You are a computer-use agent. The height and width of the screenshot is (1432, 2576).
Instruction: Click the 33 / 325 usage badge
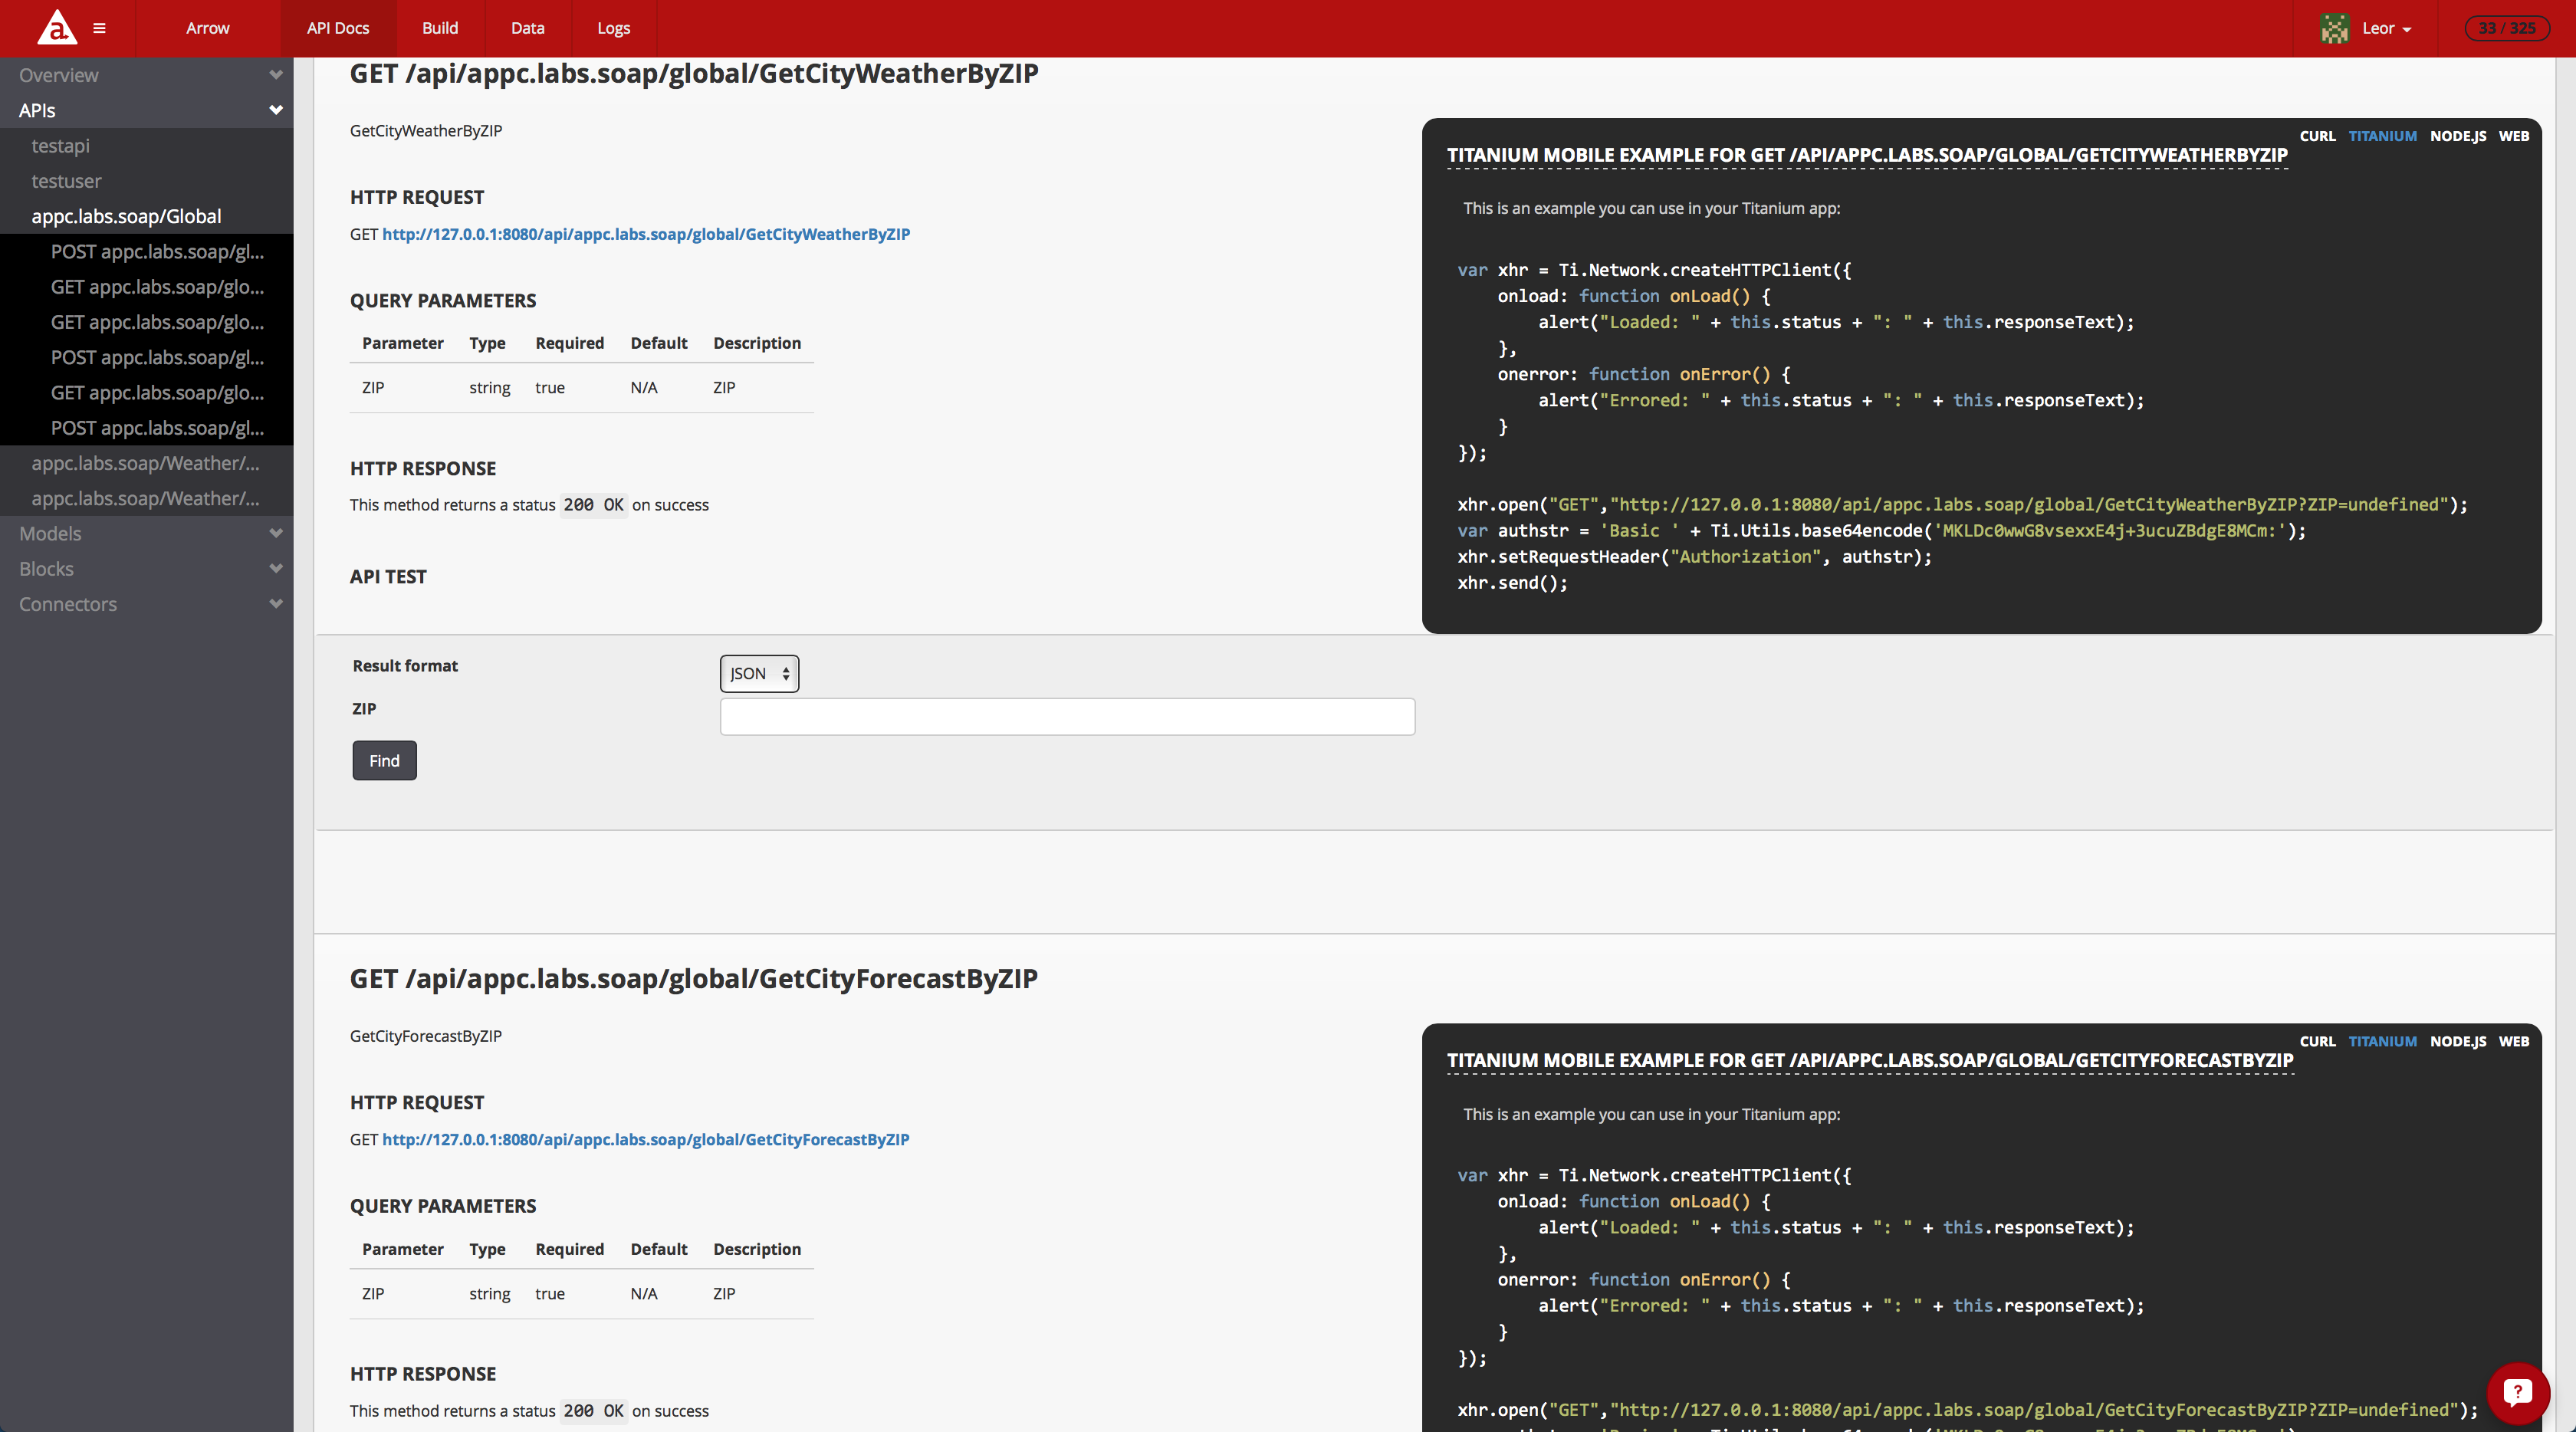tap(2506, 28)
